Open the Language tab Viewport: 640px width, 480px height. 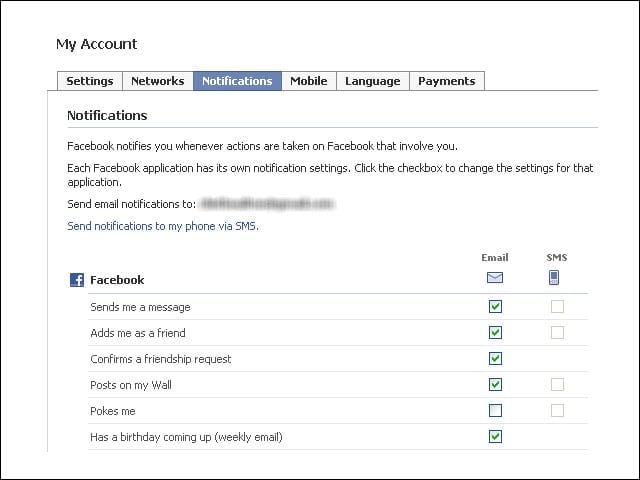pos(373,81)
